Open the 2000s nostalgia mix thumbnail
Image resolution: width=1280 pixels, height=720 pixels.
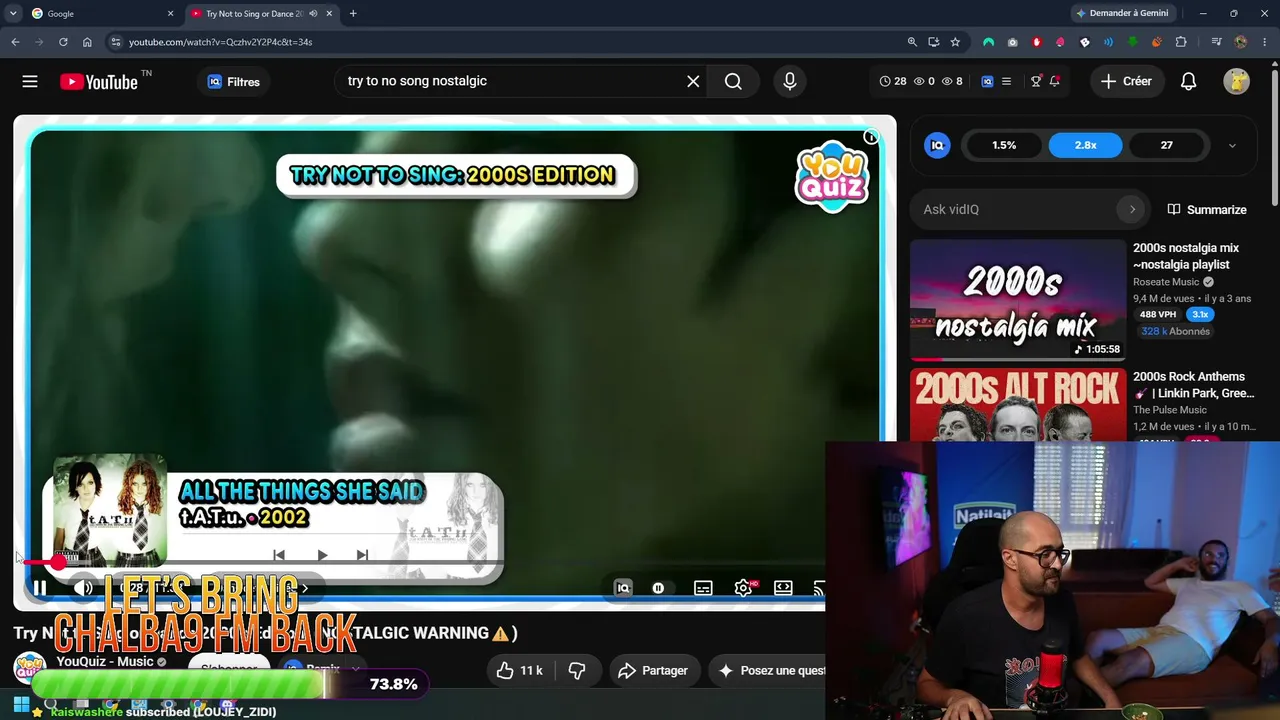pyautogui.click(x=1018, y=300)
